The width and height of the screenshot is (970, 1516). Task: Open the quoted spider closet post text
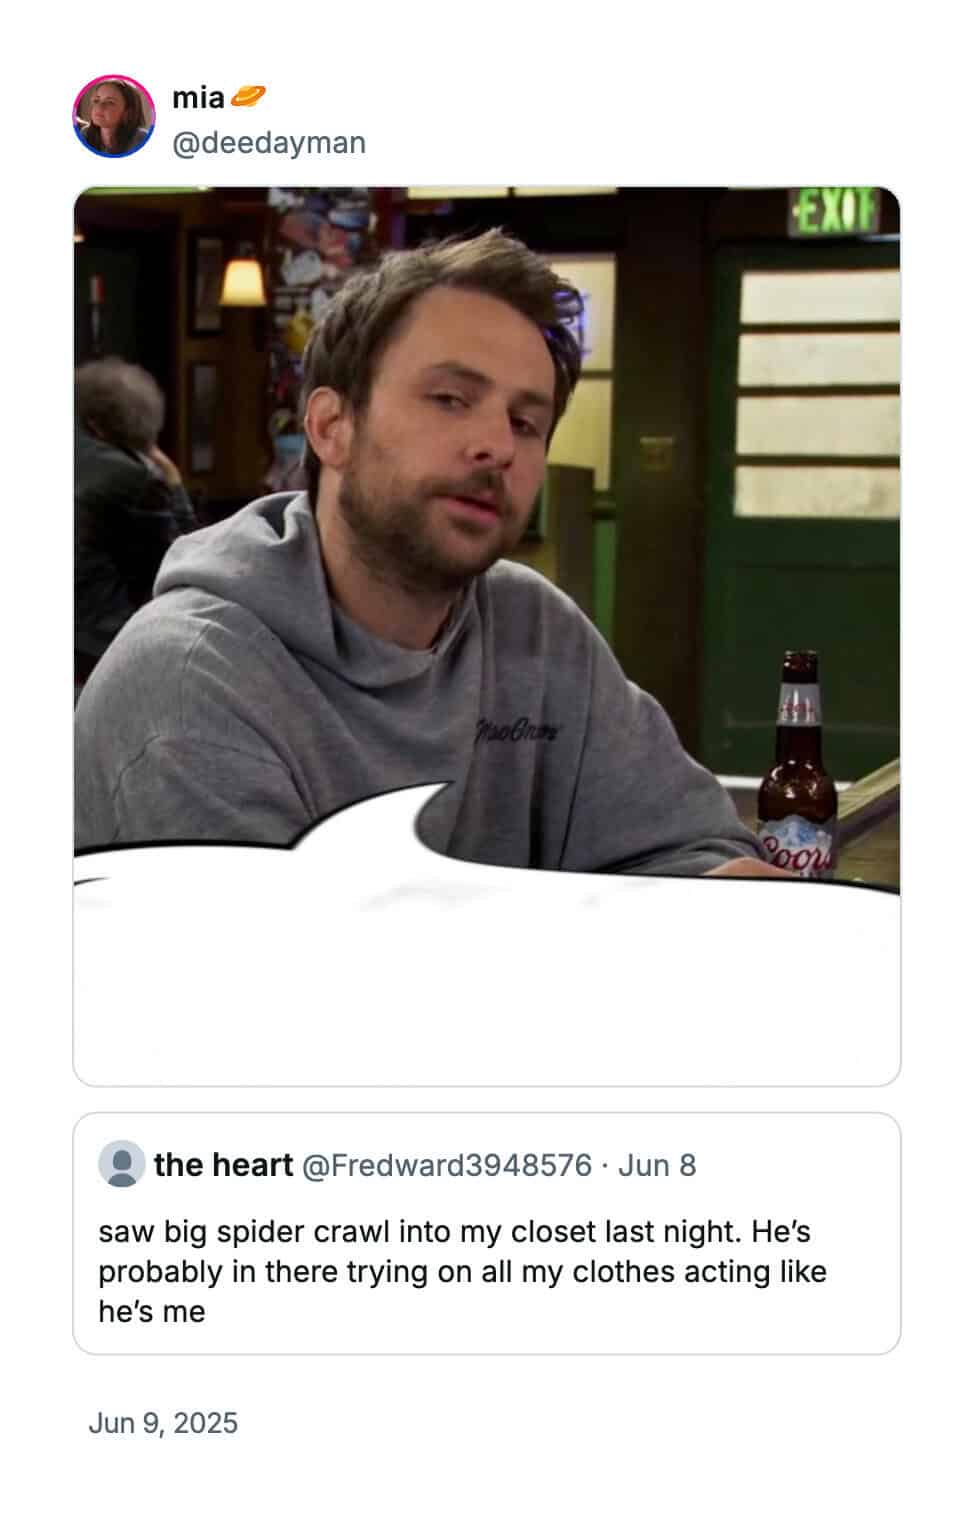[462, 1271]
